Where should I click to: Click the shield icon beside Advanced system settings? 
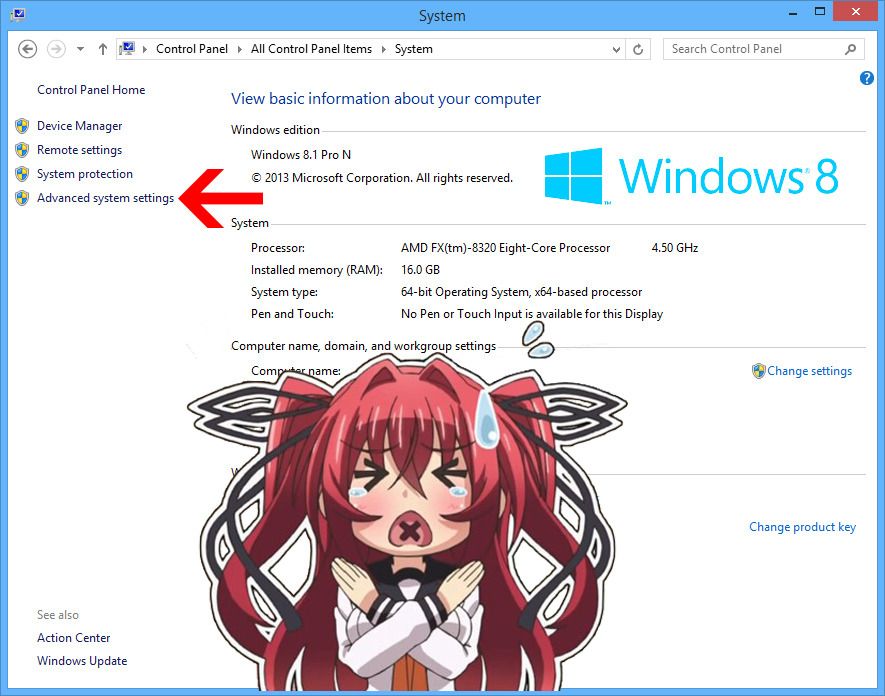22,198
